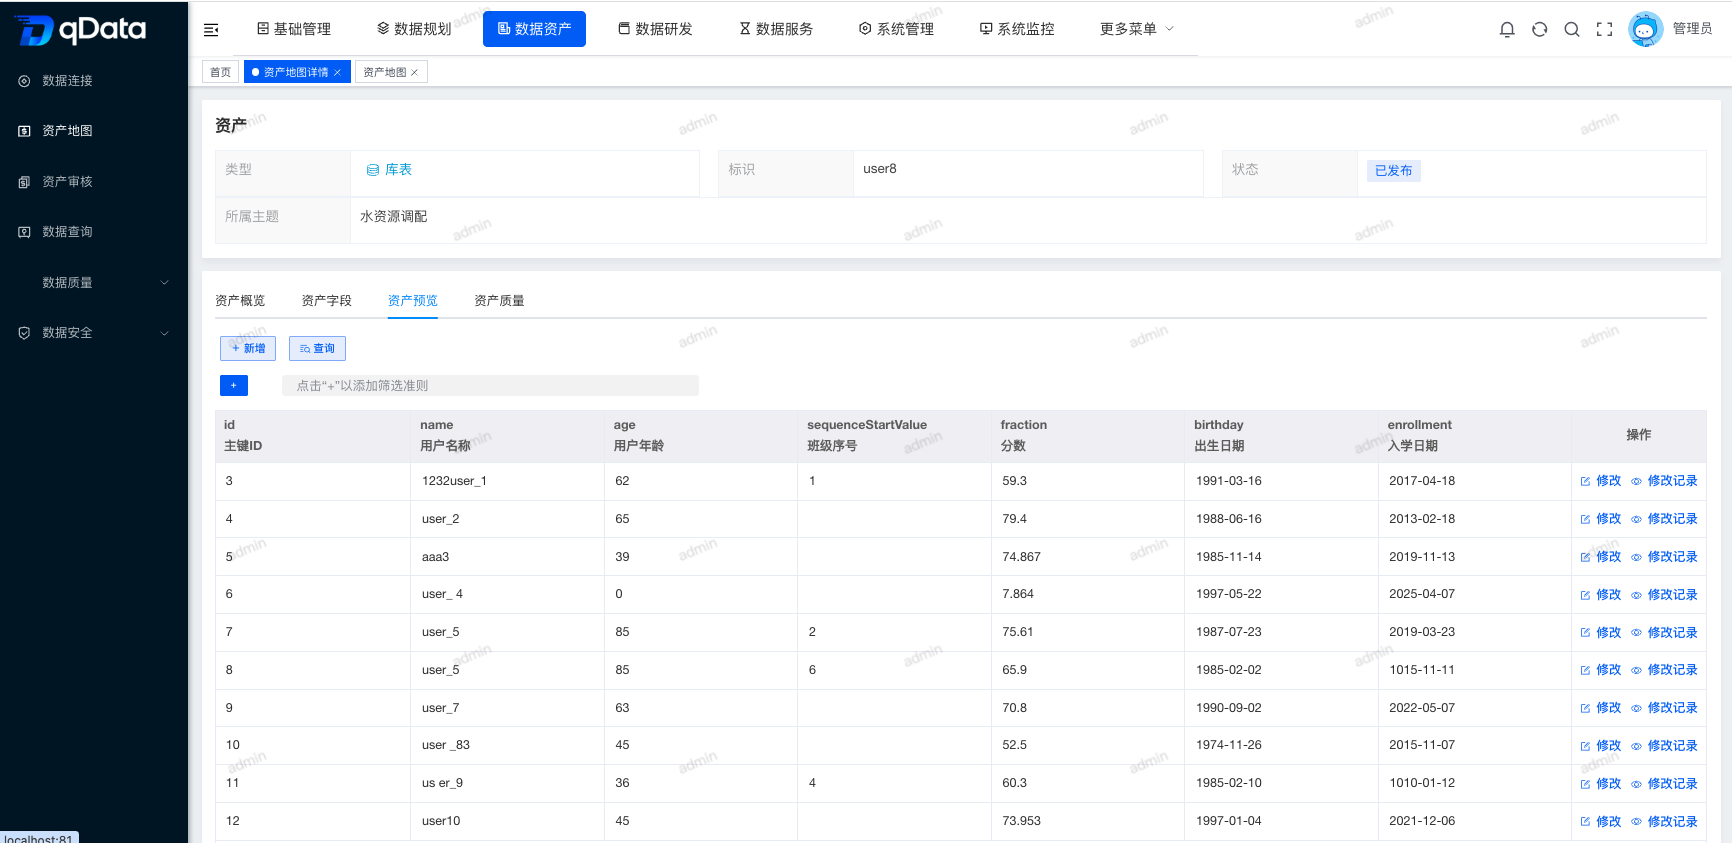Close the 资产地图详情 tab

[x=338, y=72]
